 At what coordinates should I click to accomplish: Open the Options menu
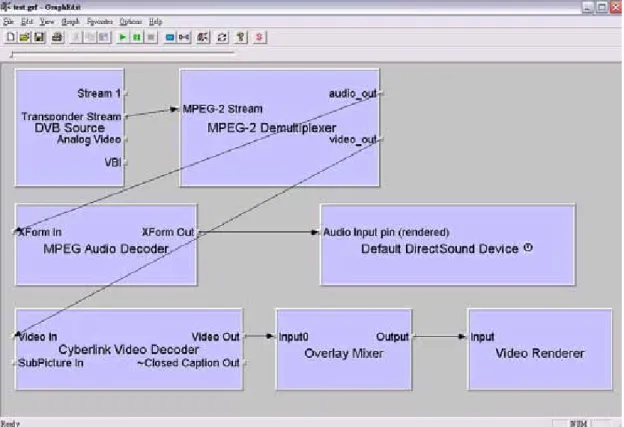pyautogui.click(x=131, y=21)
